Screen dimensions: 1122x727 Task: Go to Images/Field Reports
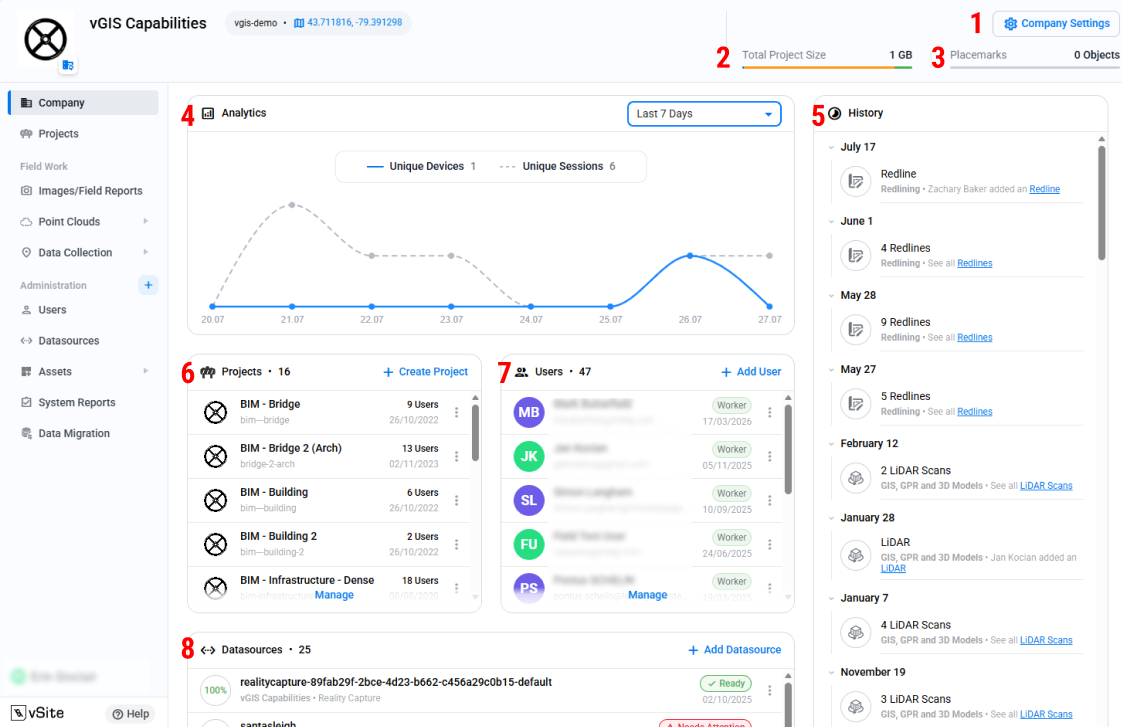[x=90, y=191]
